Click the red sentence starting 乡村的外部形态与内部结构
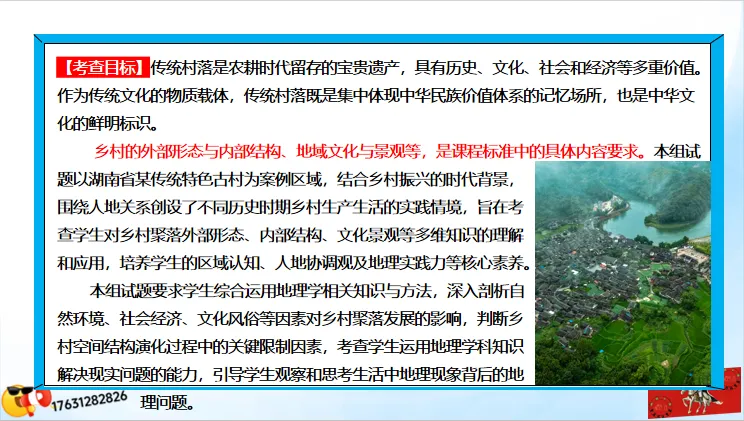 click(x=370, y=151)
